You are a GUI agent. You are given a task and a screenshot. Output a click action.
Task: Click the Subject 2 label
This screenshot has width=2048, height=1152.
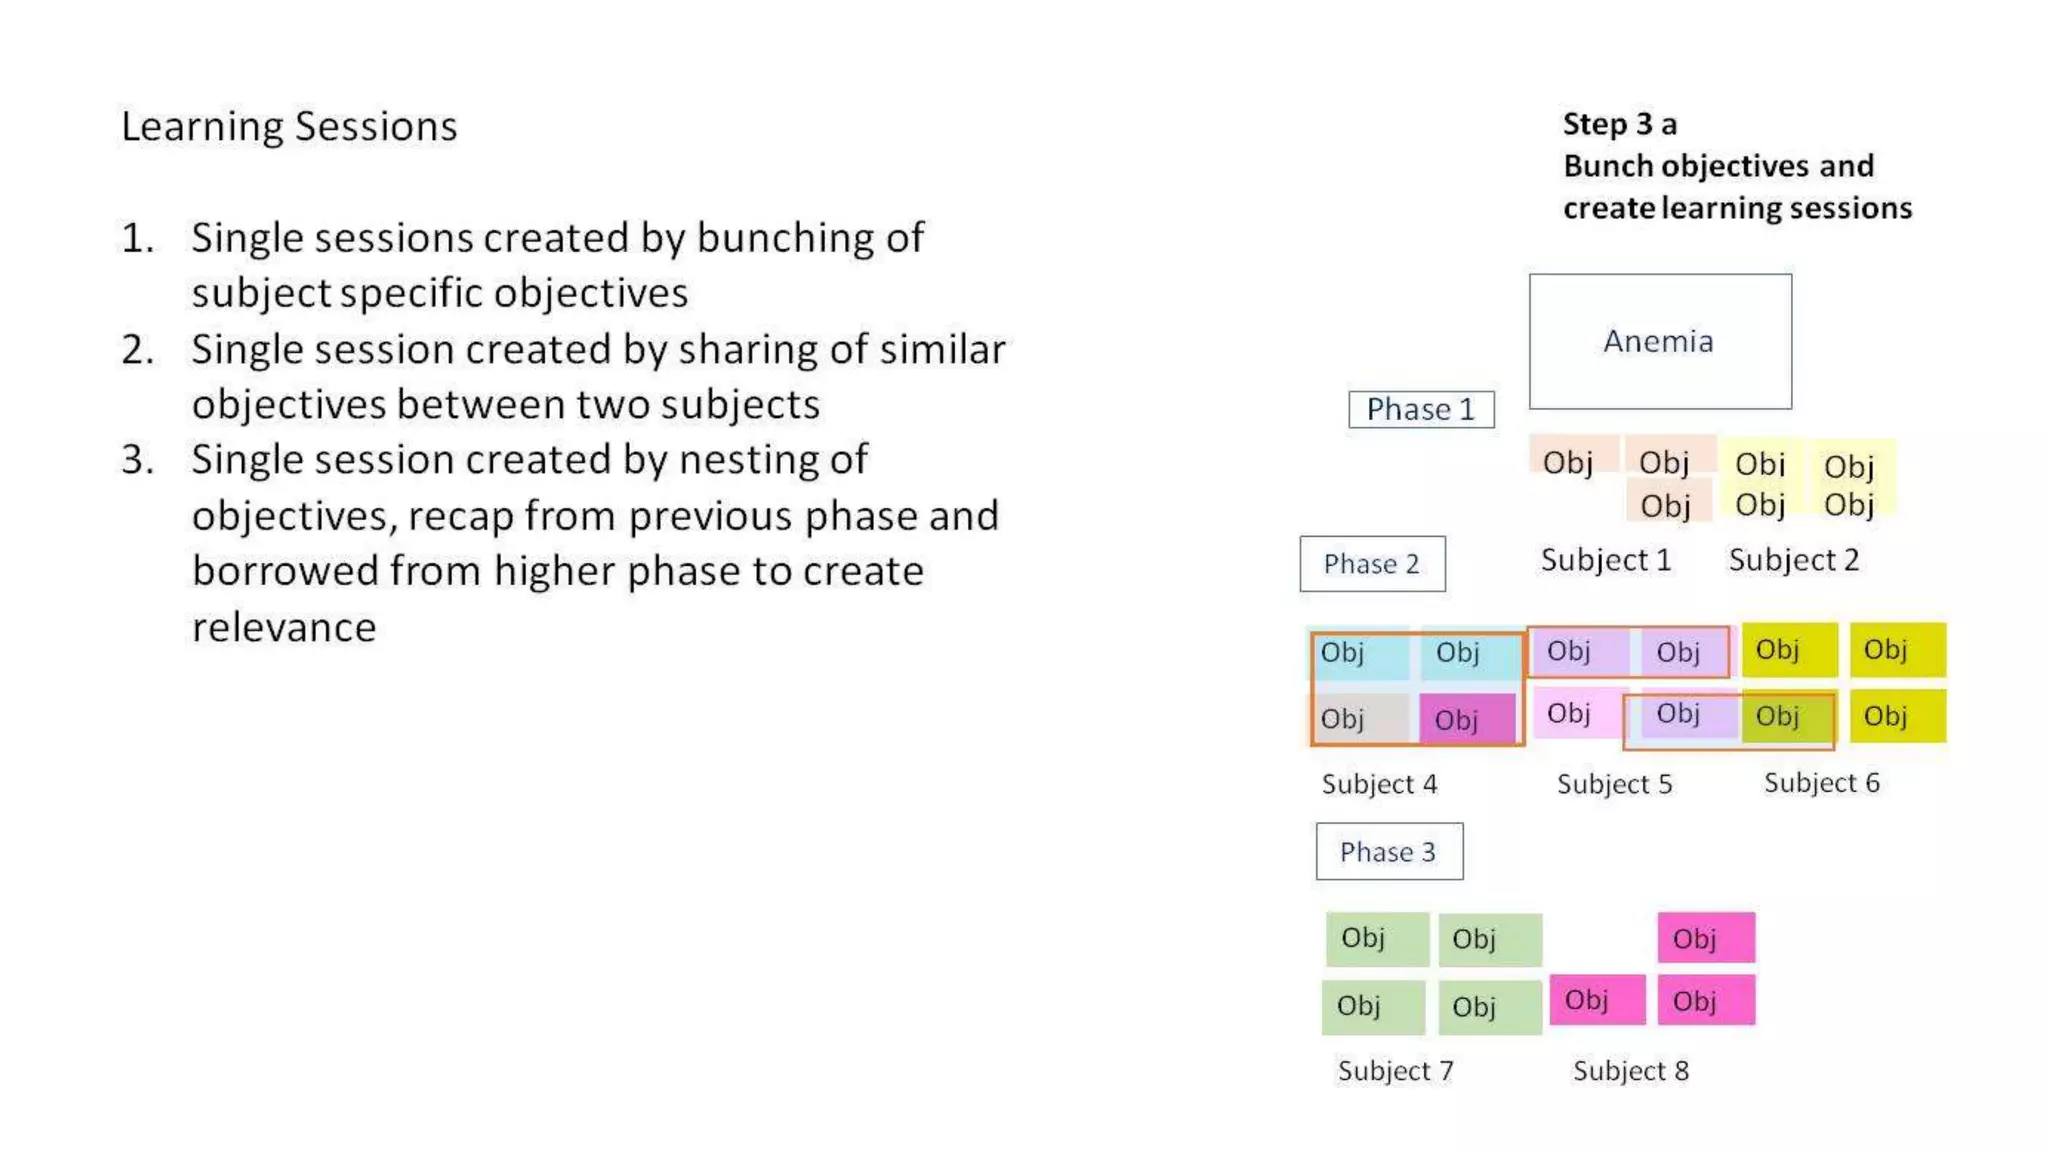[x=1794, y=560]
